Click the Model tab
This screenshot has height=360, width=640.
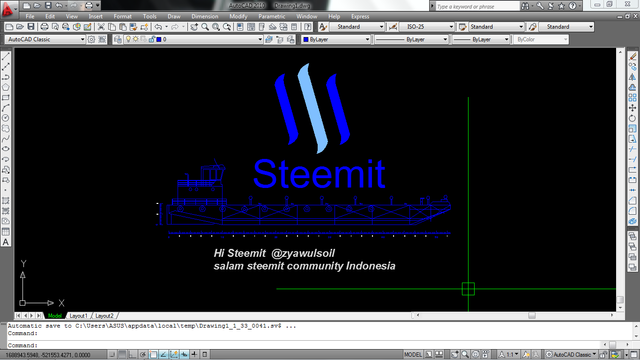55,316
